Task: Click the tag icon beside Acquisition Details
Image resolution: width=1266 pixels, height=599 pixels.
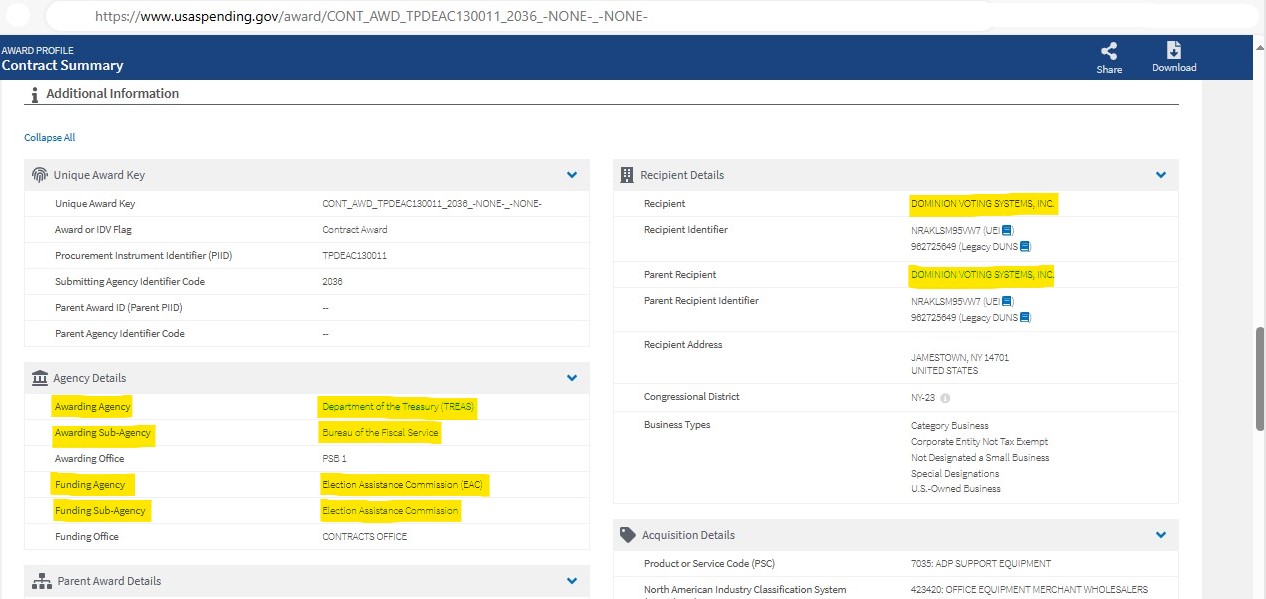Action: [628, 535]
